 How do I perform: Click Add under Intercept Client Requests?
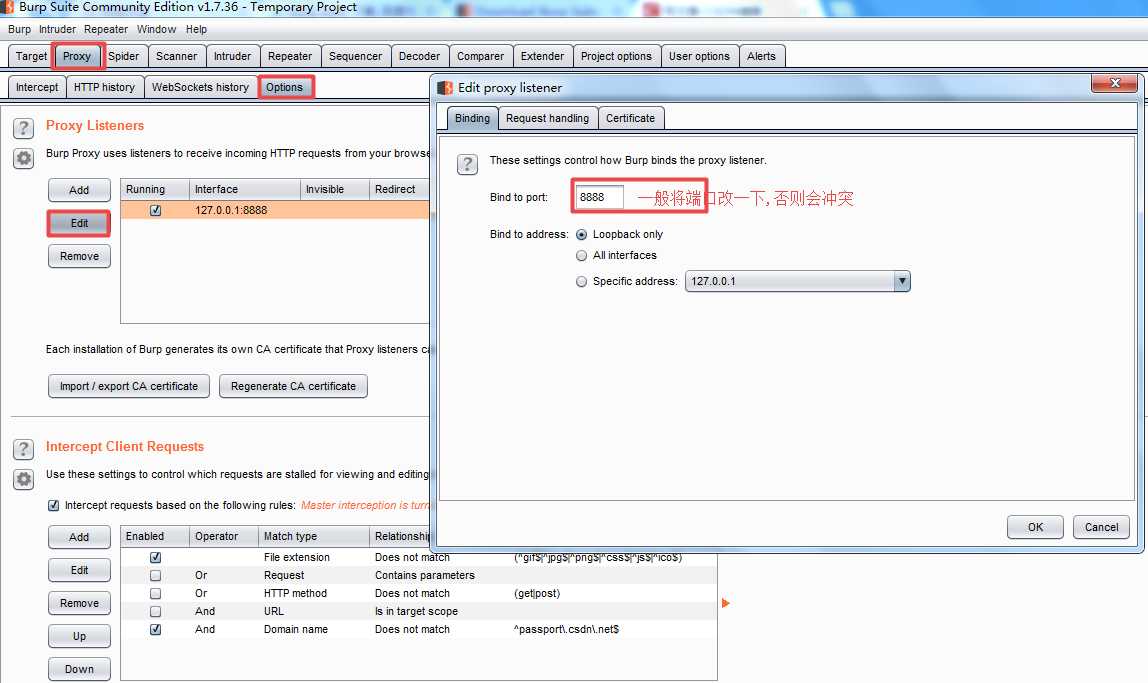pos(79,537)
